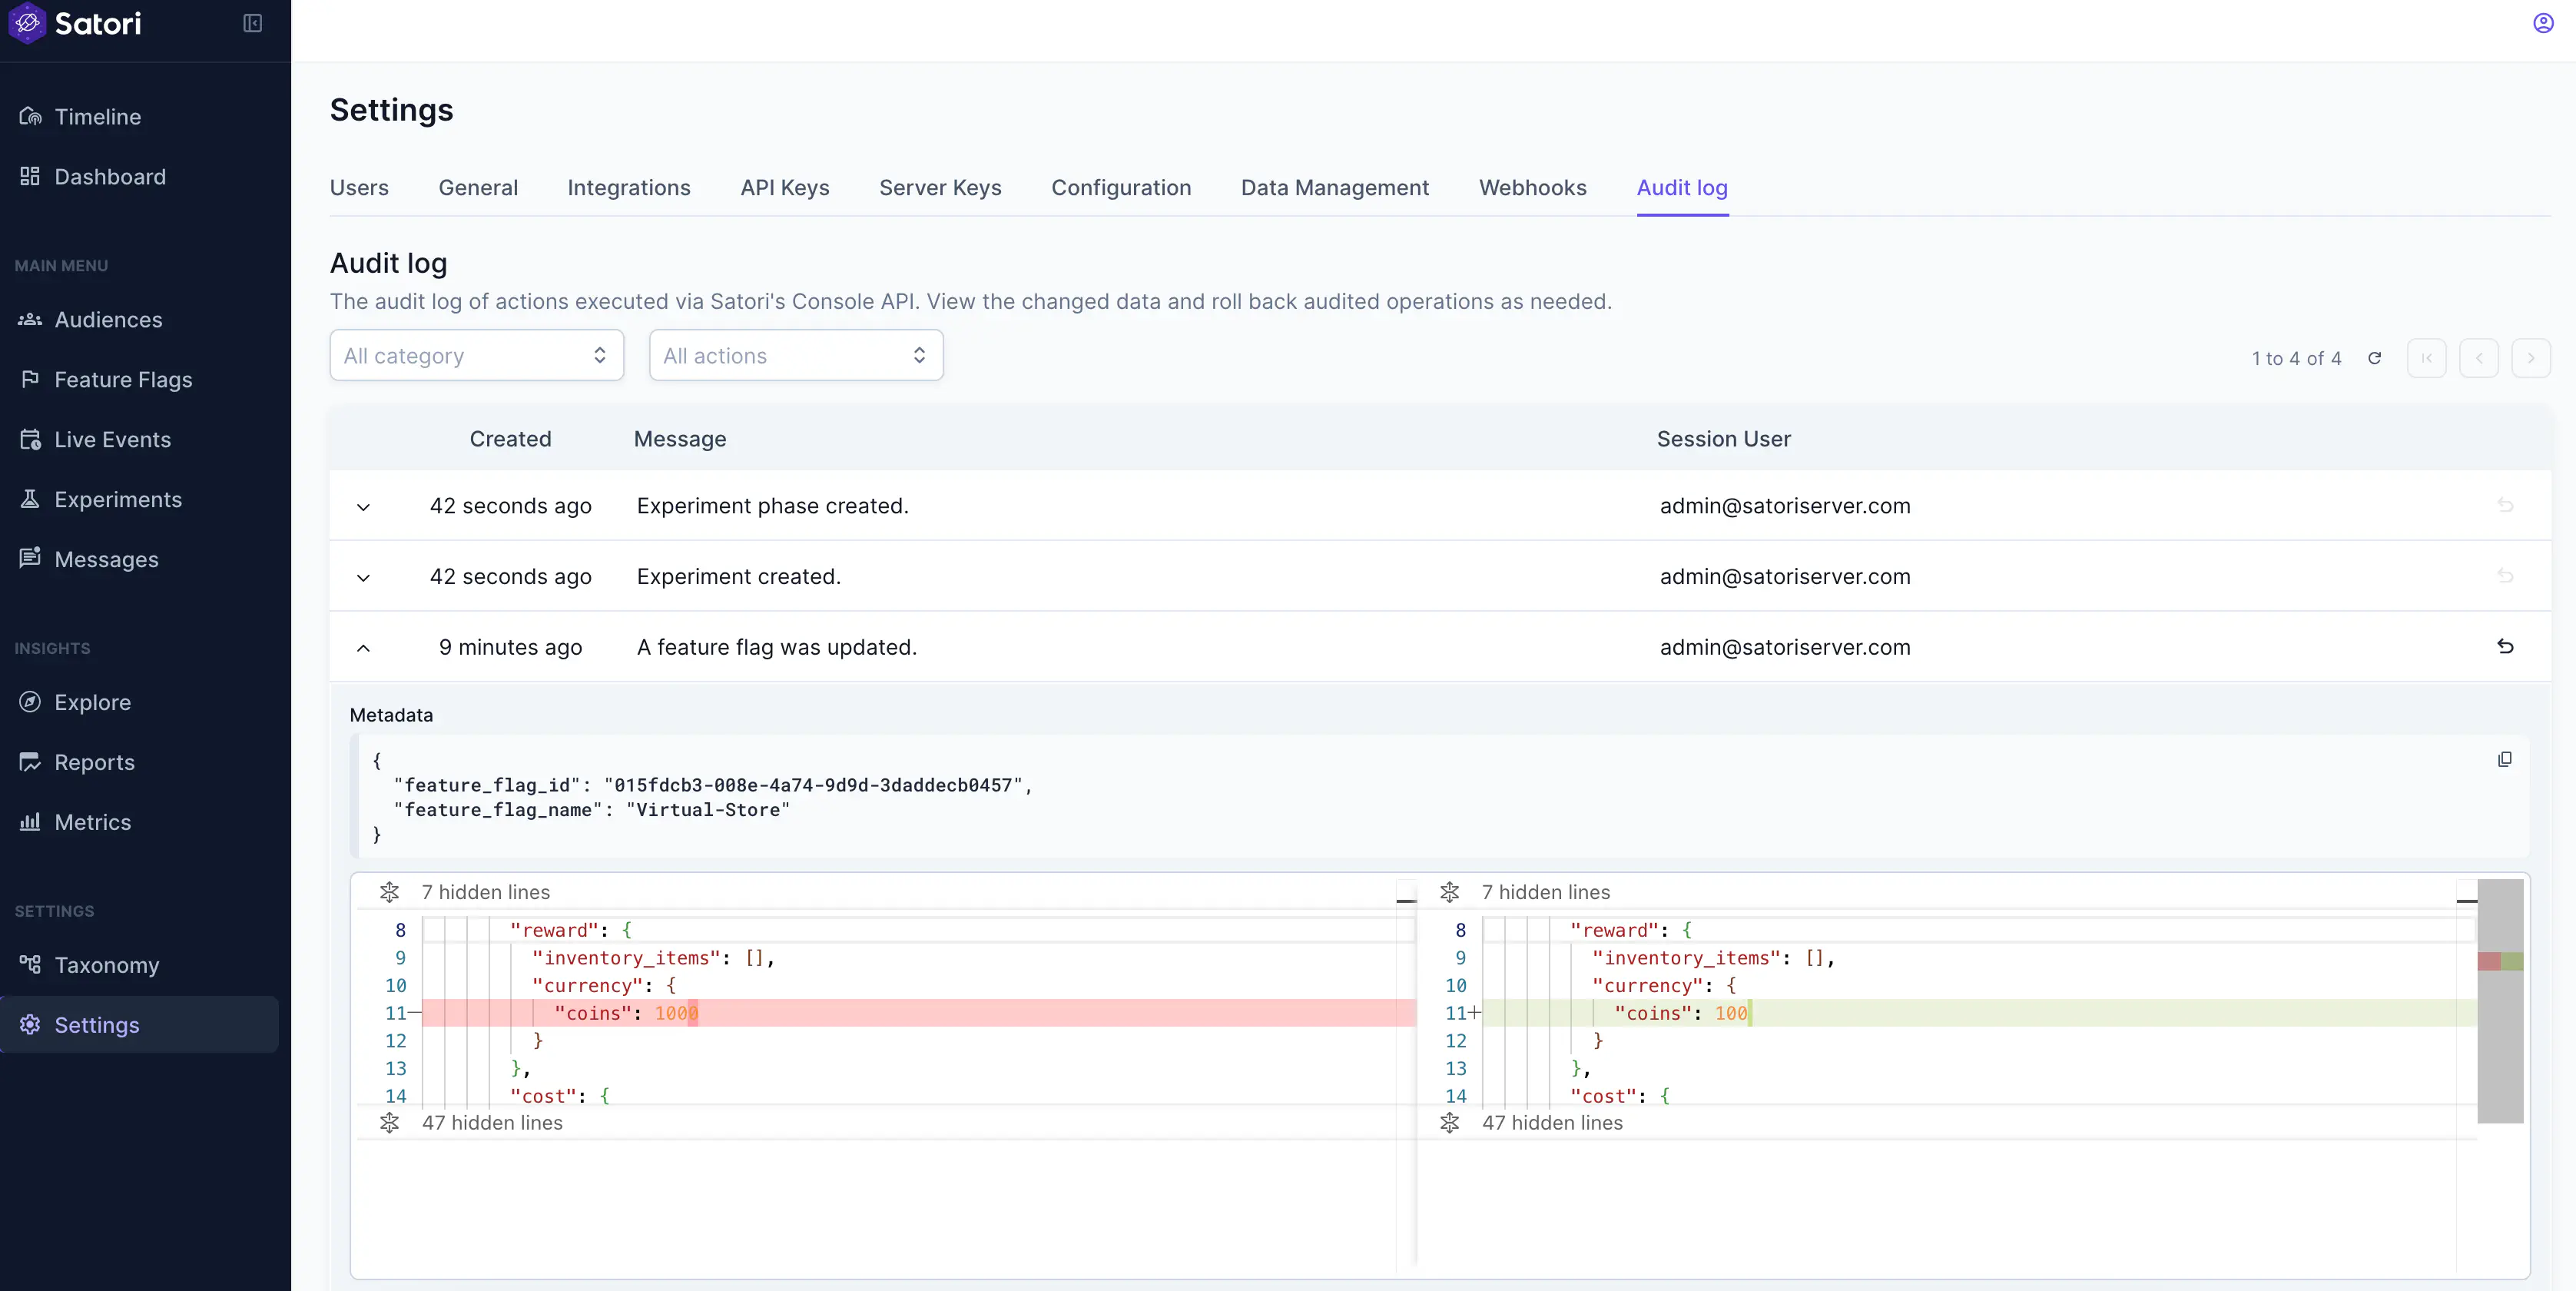
Task: Switch to the Users tab
Action: [x=359, y=188]
